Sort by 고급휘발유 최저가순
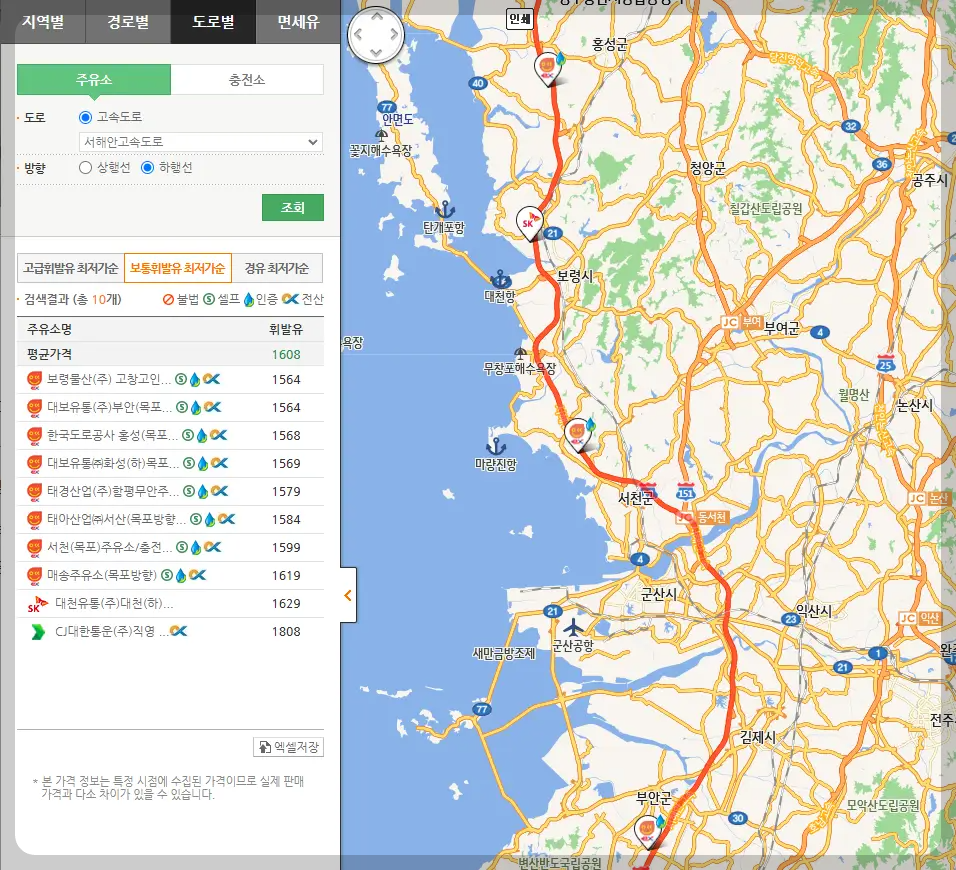The image size is (956, 870). click(71, 268)
